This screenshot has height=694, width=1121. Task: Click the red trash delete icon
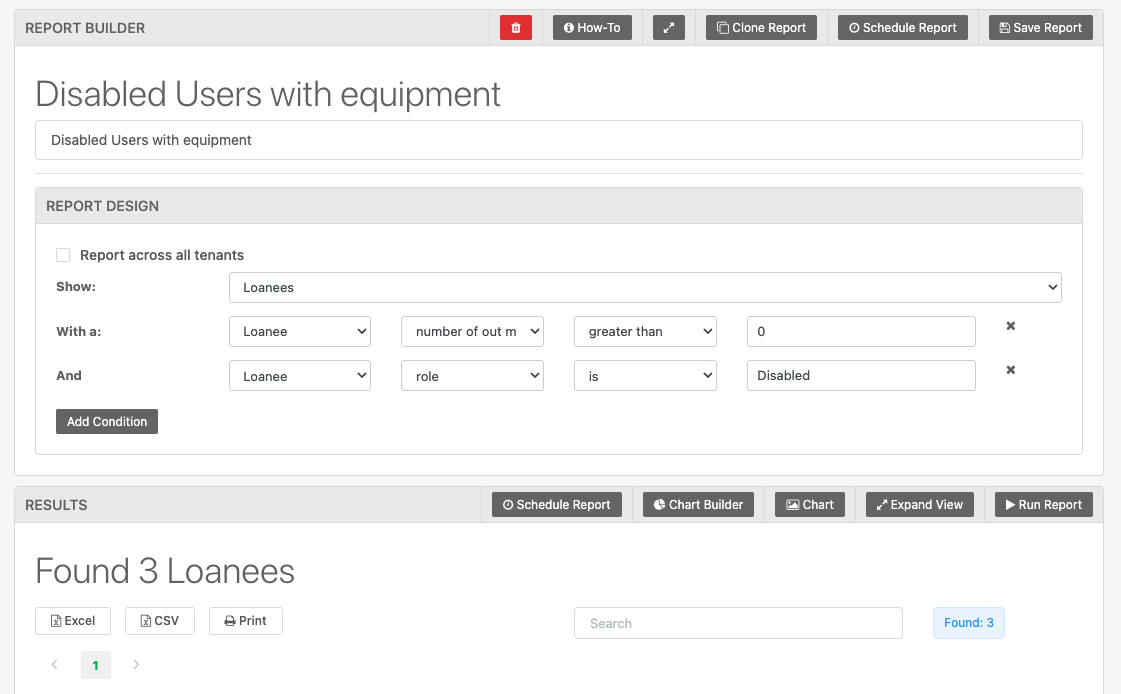515,27
